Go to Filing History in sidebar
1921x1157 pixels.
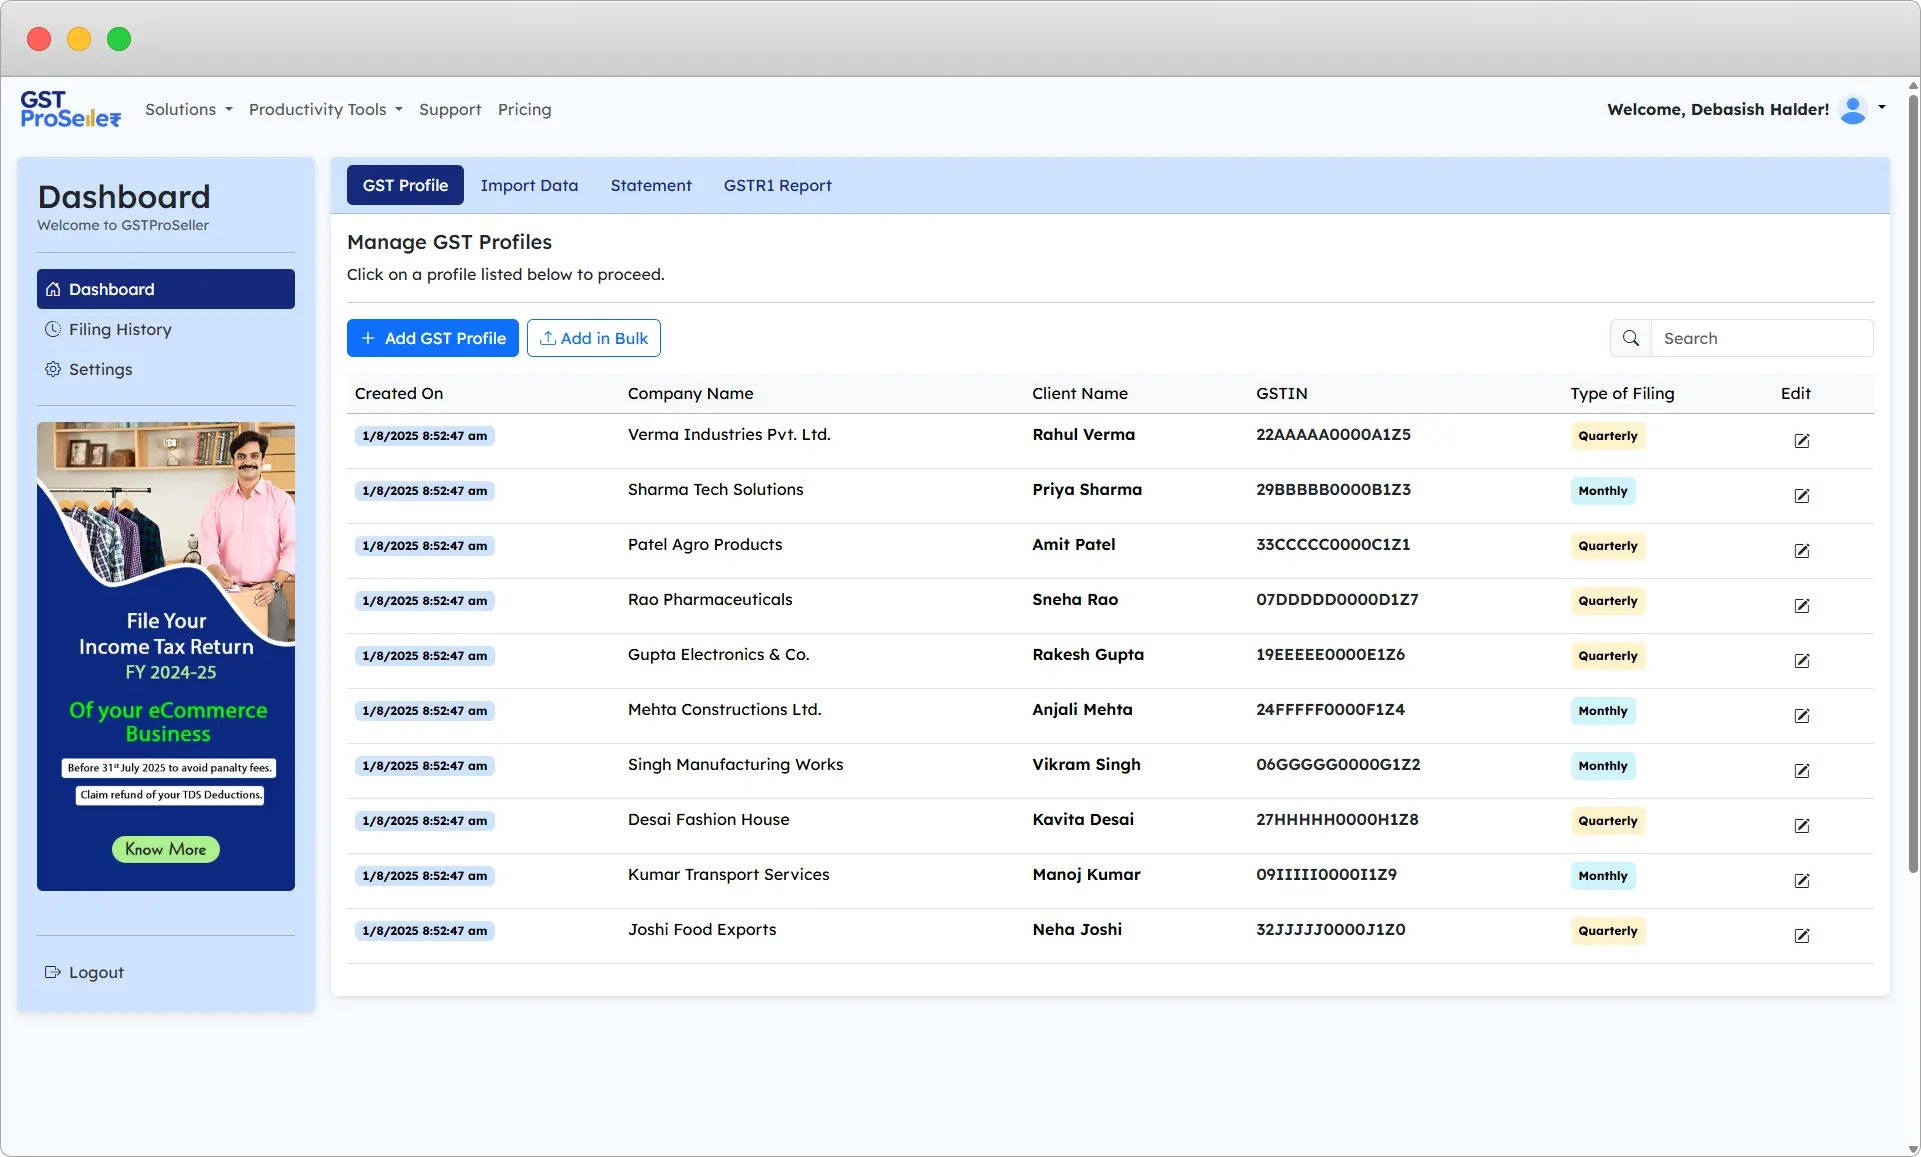click(x=120, y=329)
